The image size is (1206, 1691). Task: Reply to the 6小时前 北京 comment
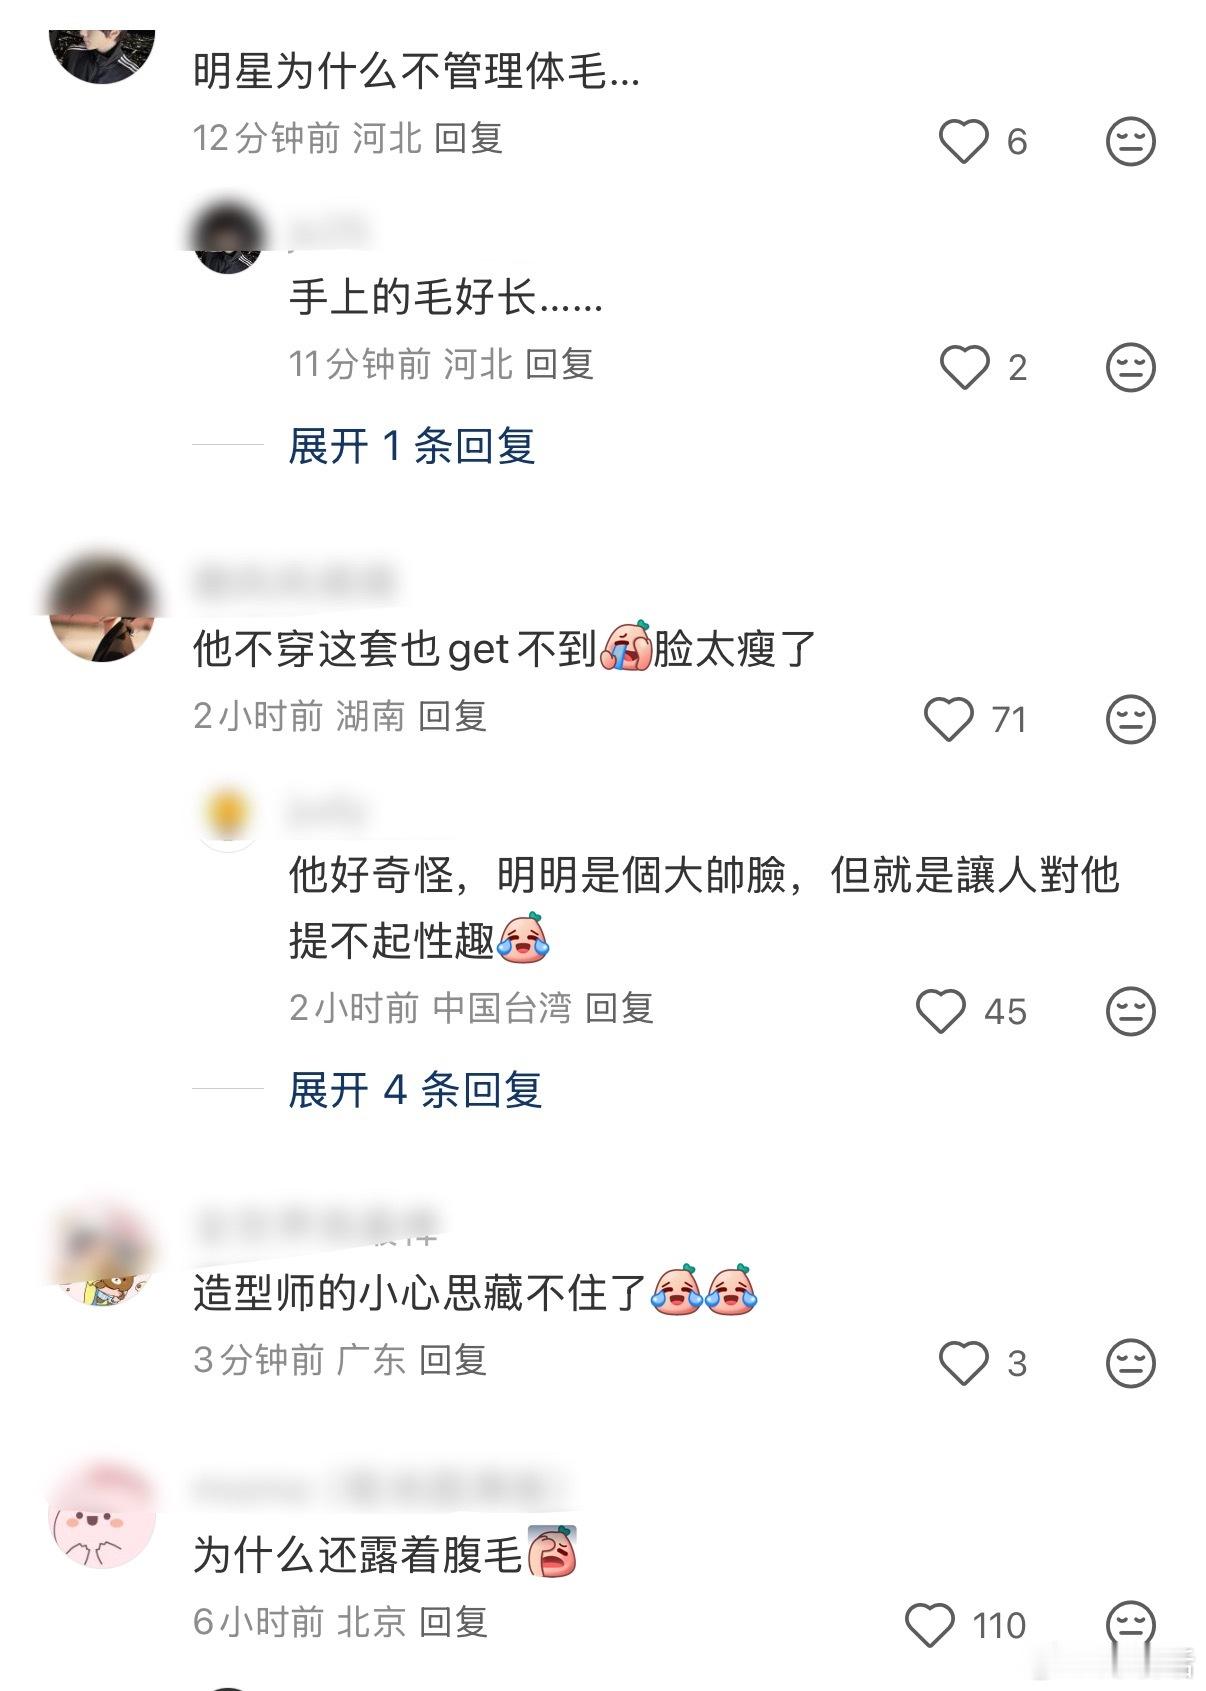(452, 1622)
